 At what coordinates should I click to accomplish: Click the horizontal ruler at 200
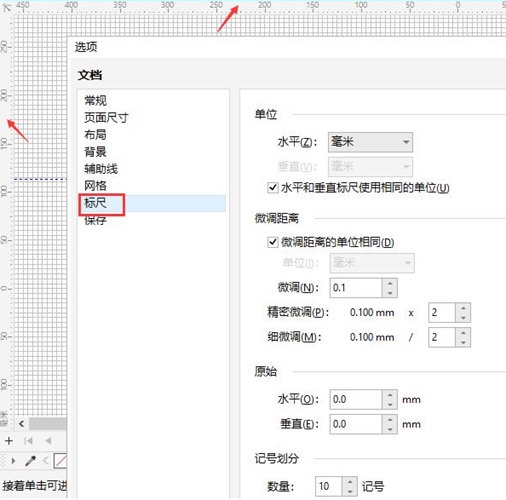[x=264, y=5]
